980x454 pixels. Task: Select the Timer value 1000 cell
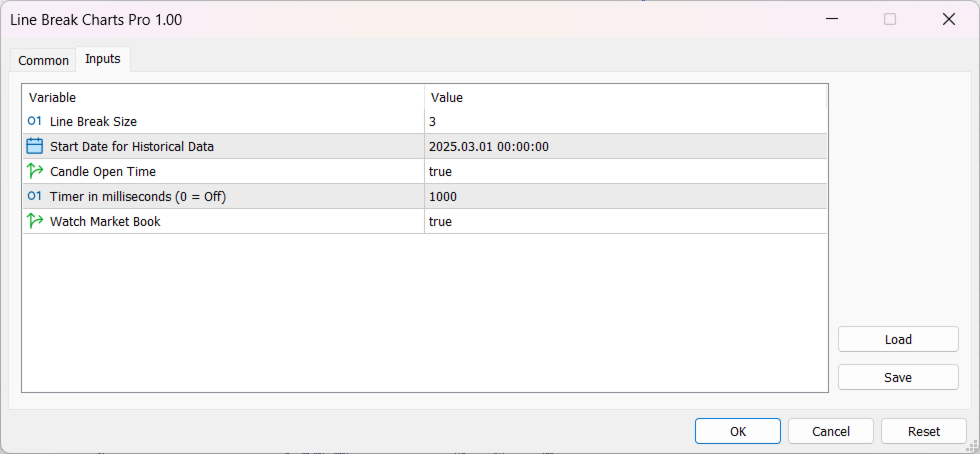click(626, 196)
